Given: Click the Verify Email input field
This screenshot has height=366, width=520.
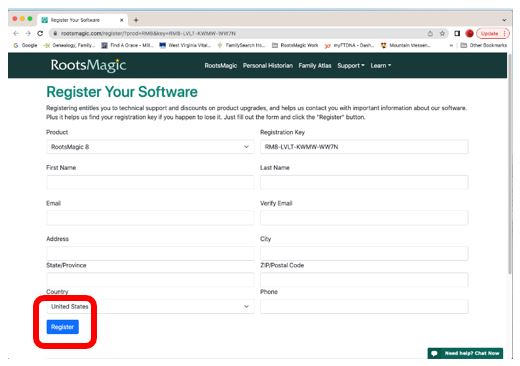Looking at the screenshot, I should tap(364, 218).
